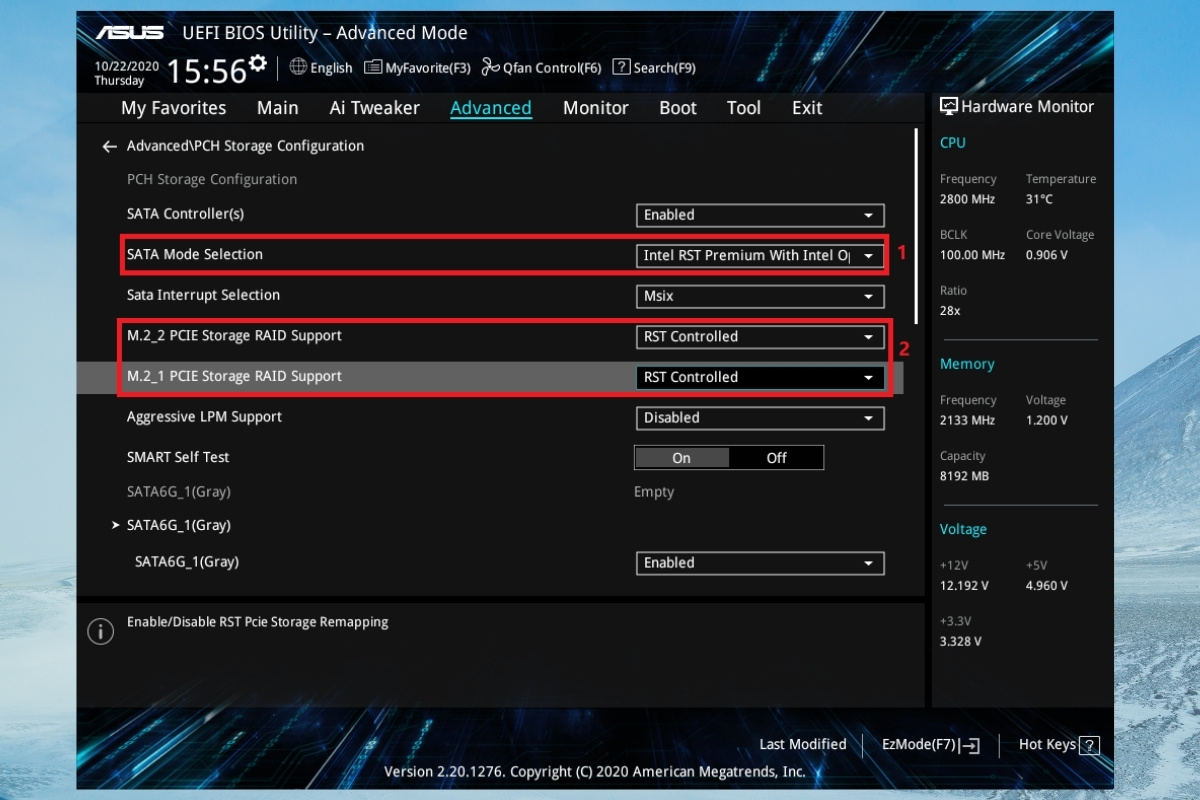Click the back arrow to Advanced menu
Viewport: 1200px width, 800px height.
[110, 146]
